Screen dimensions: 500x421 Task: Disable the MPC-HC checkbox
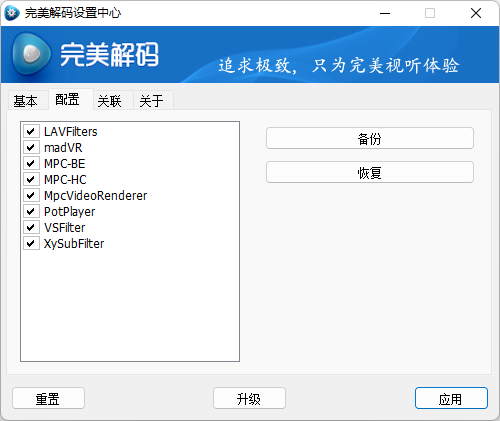click(x=31, y=179)
